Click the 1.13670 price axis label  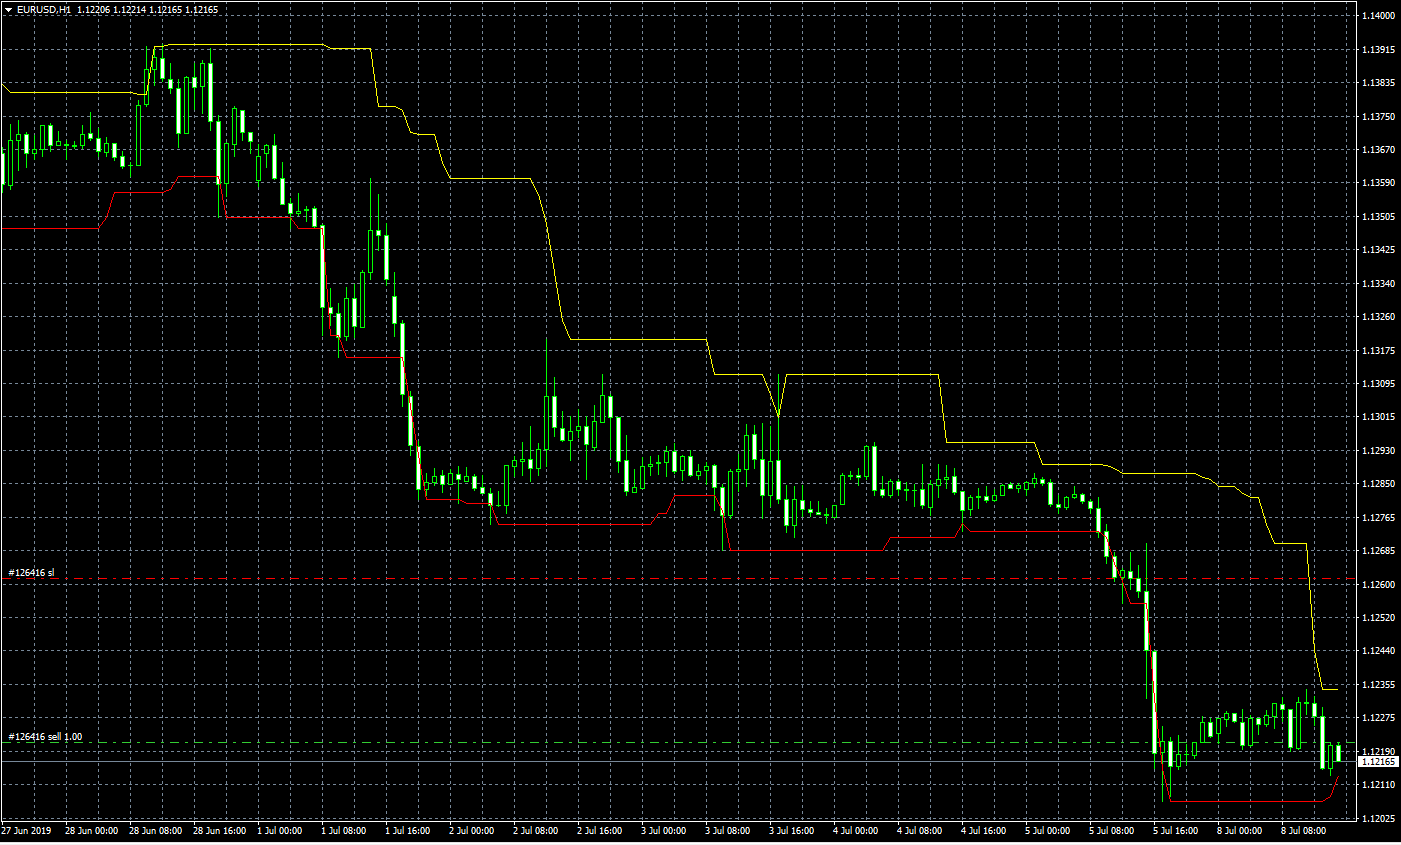[x=1378, y=150]
